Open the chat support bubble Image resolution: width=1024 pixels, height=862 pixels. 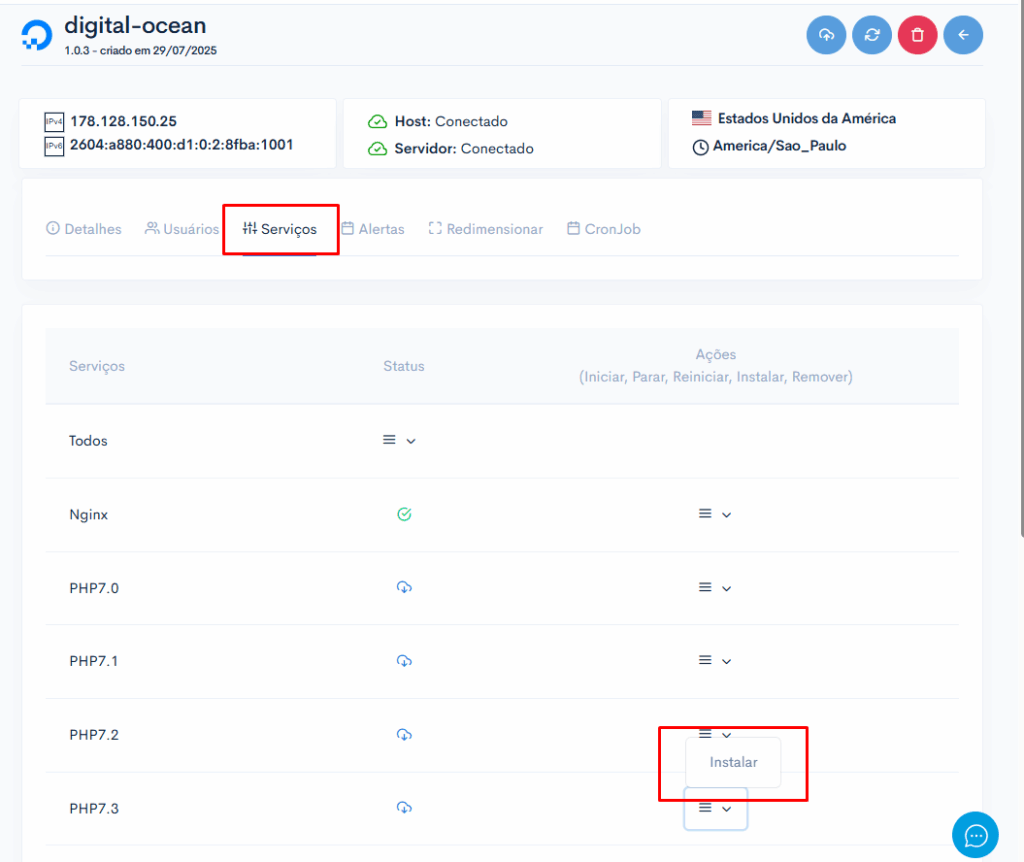[975, 835]
